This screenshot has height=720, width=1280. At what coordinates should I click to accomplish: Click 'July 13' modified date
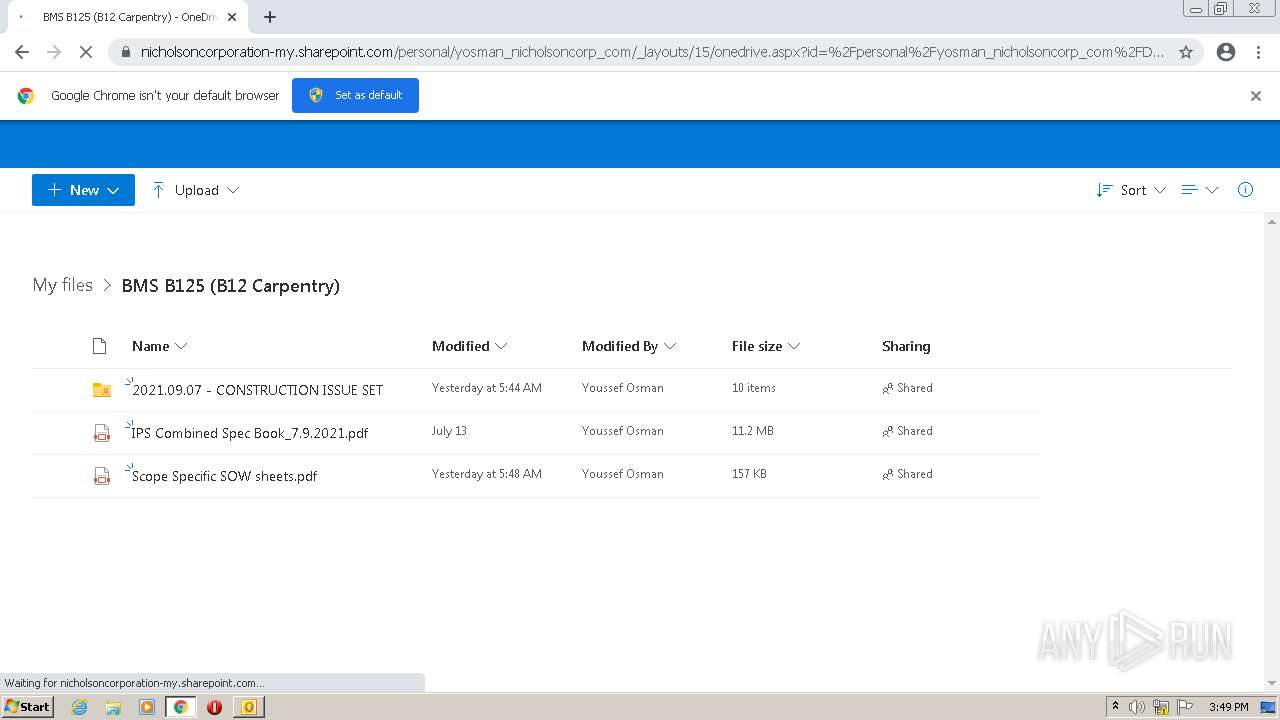pyautogui.click(x=449, y=431)
